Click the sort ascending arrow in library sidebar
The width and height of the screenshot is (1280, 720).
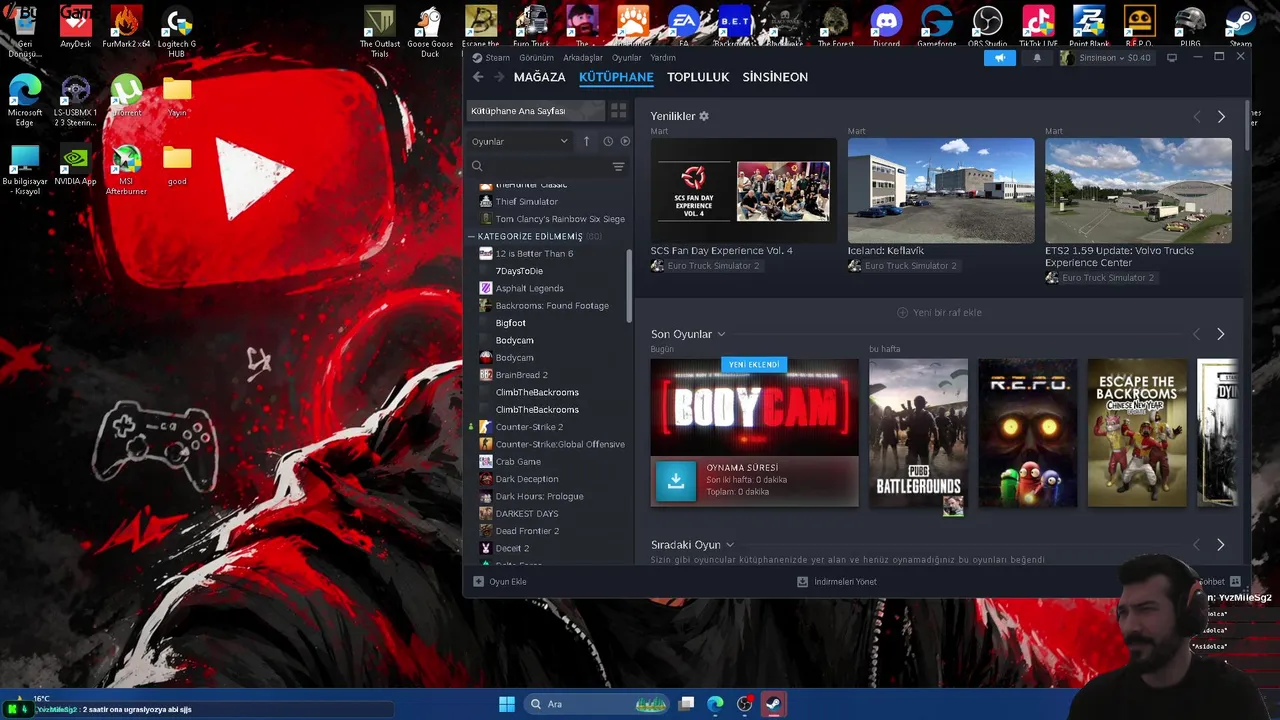coord(587,141)
